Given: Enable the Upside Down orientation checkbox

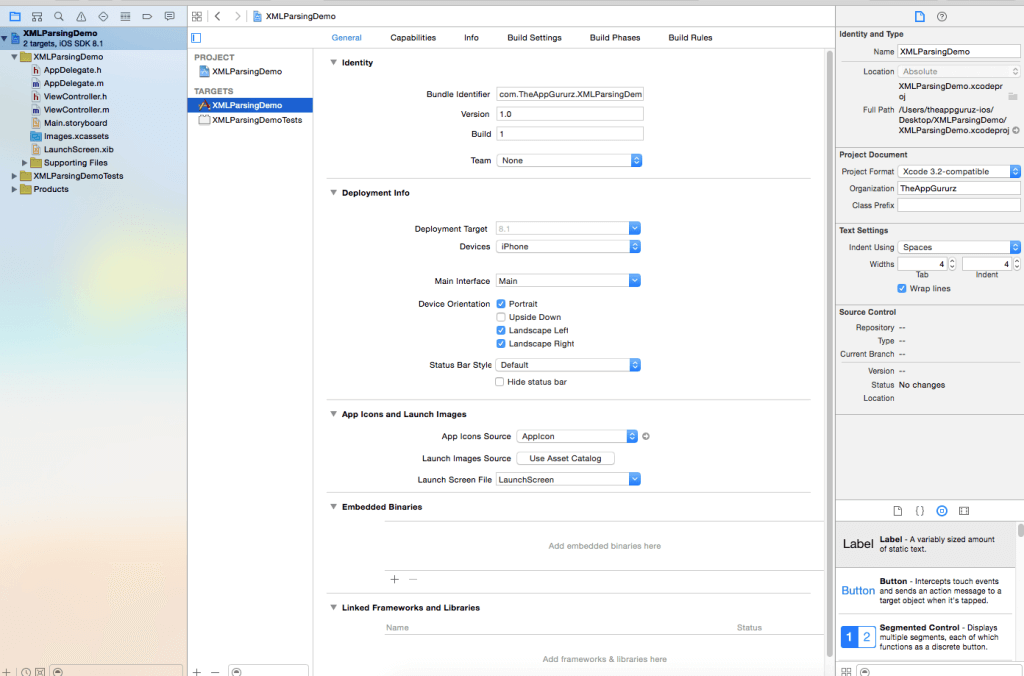Looking at the screenshot, I should (x=501, y=317).
